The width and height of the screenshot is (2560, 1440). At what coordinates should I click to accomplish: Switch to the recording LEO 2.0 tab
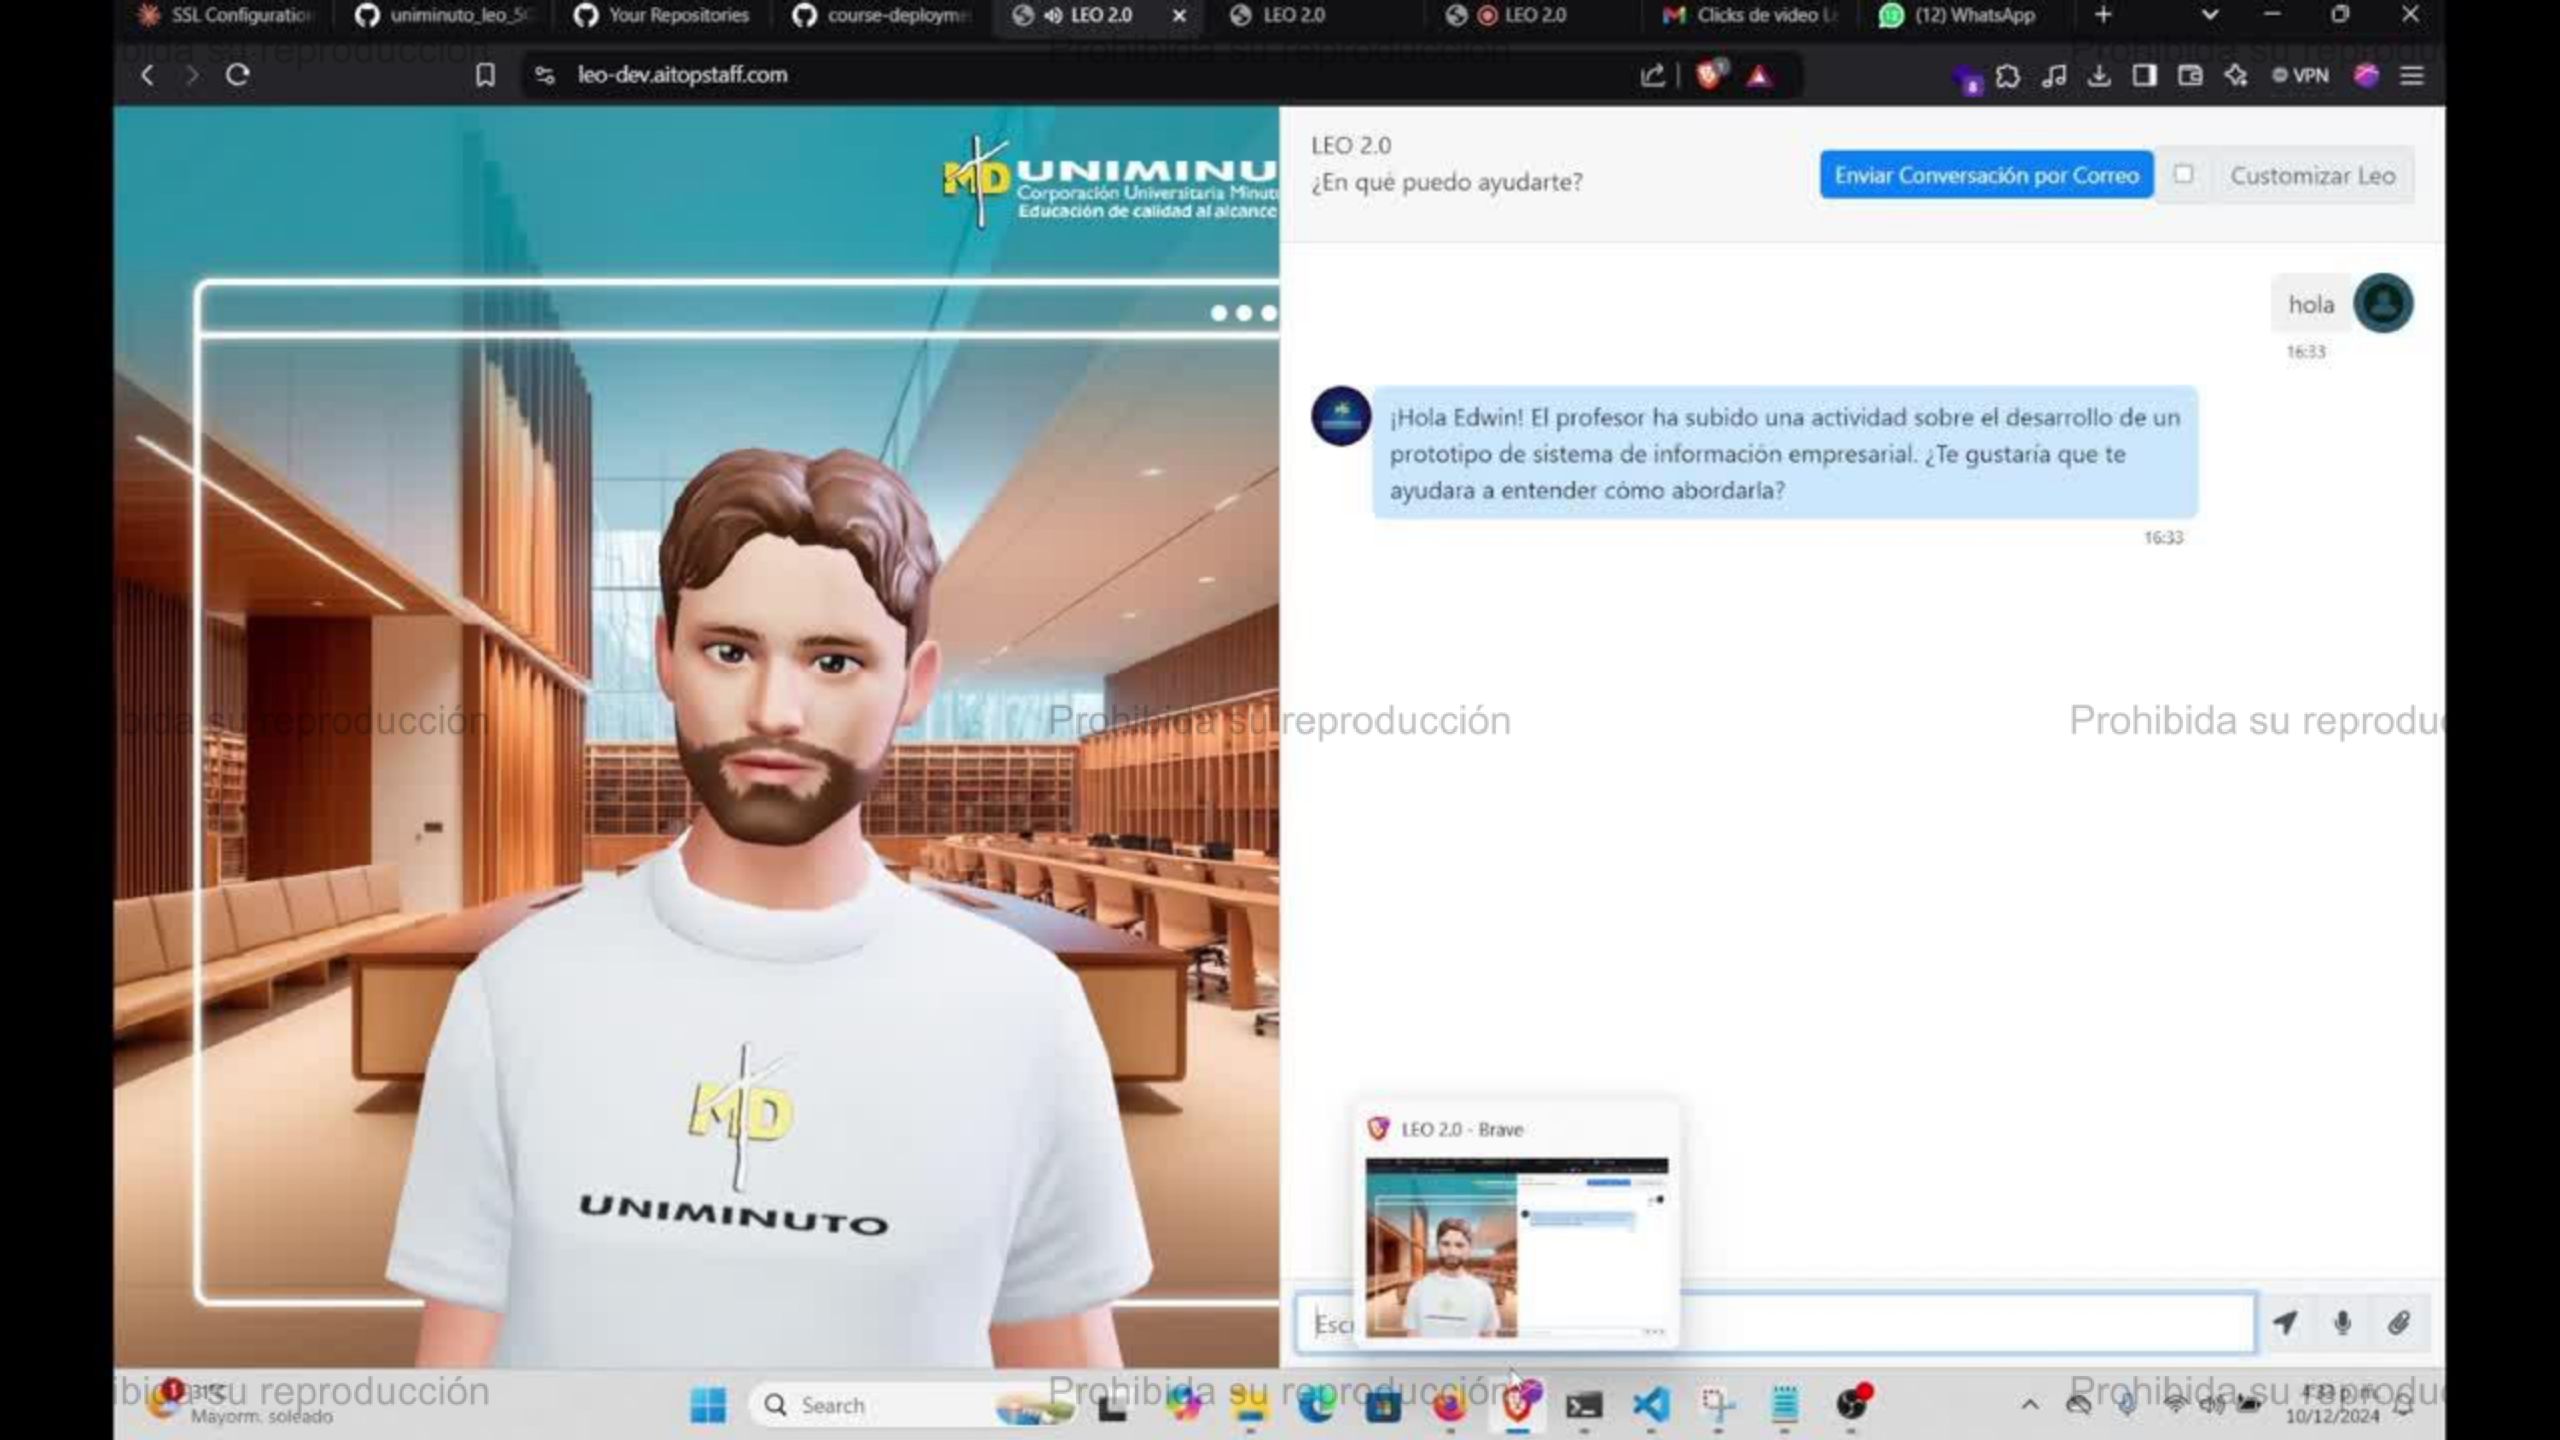(x=1508, y=15)
